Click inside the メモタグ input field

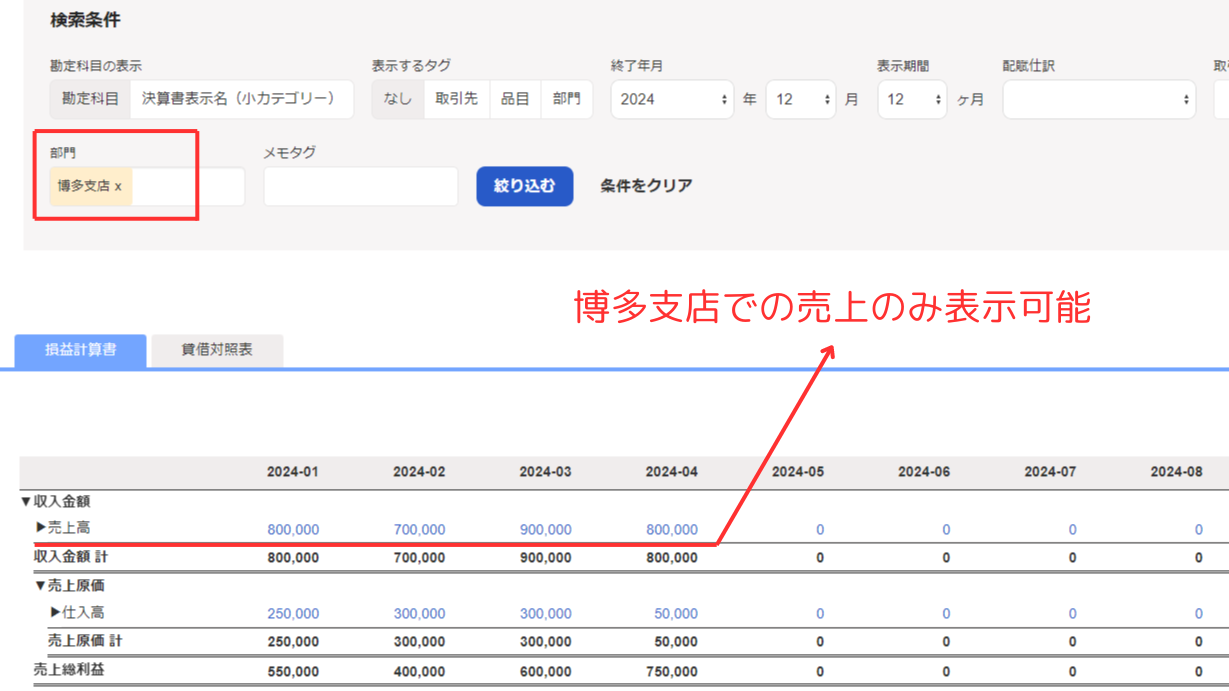(361, 187)
